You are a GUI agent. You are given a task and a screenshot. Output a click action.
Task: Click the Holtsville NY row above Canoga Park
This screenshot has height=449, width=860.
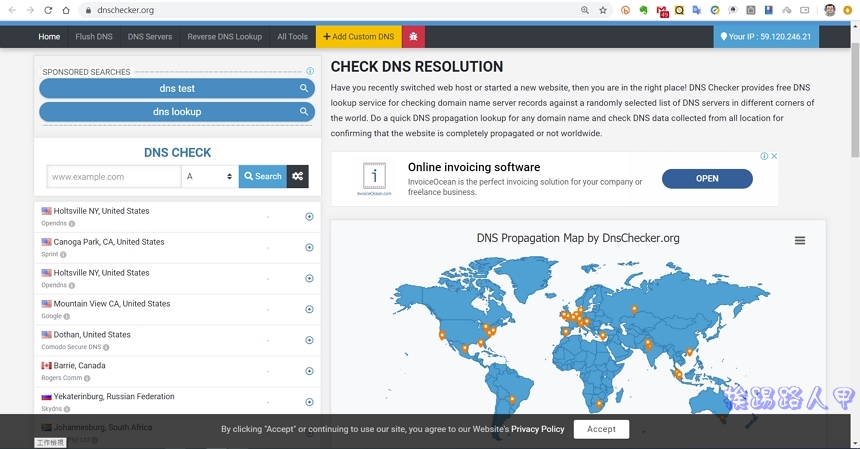click(177, 217)
